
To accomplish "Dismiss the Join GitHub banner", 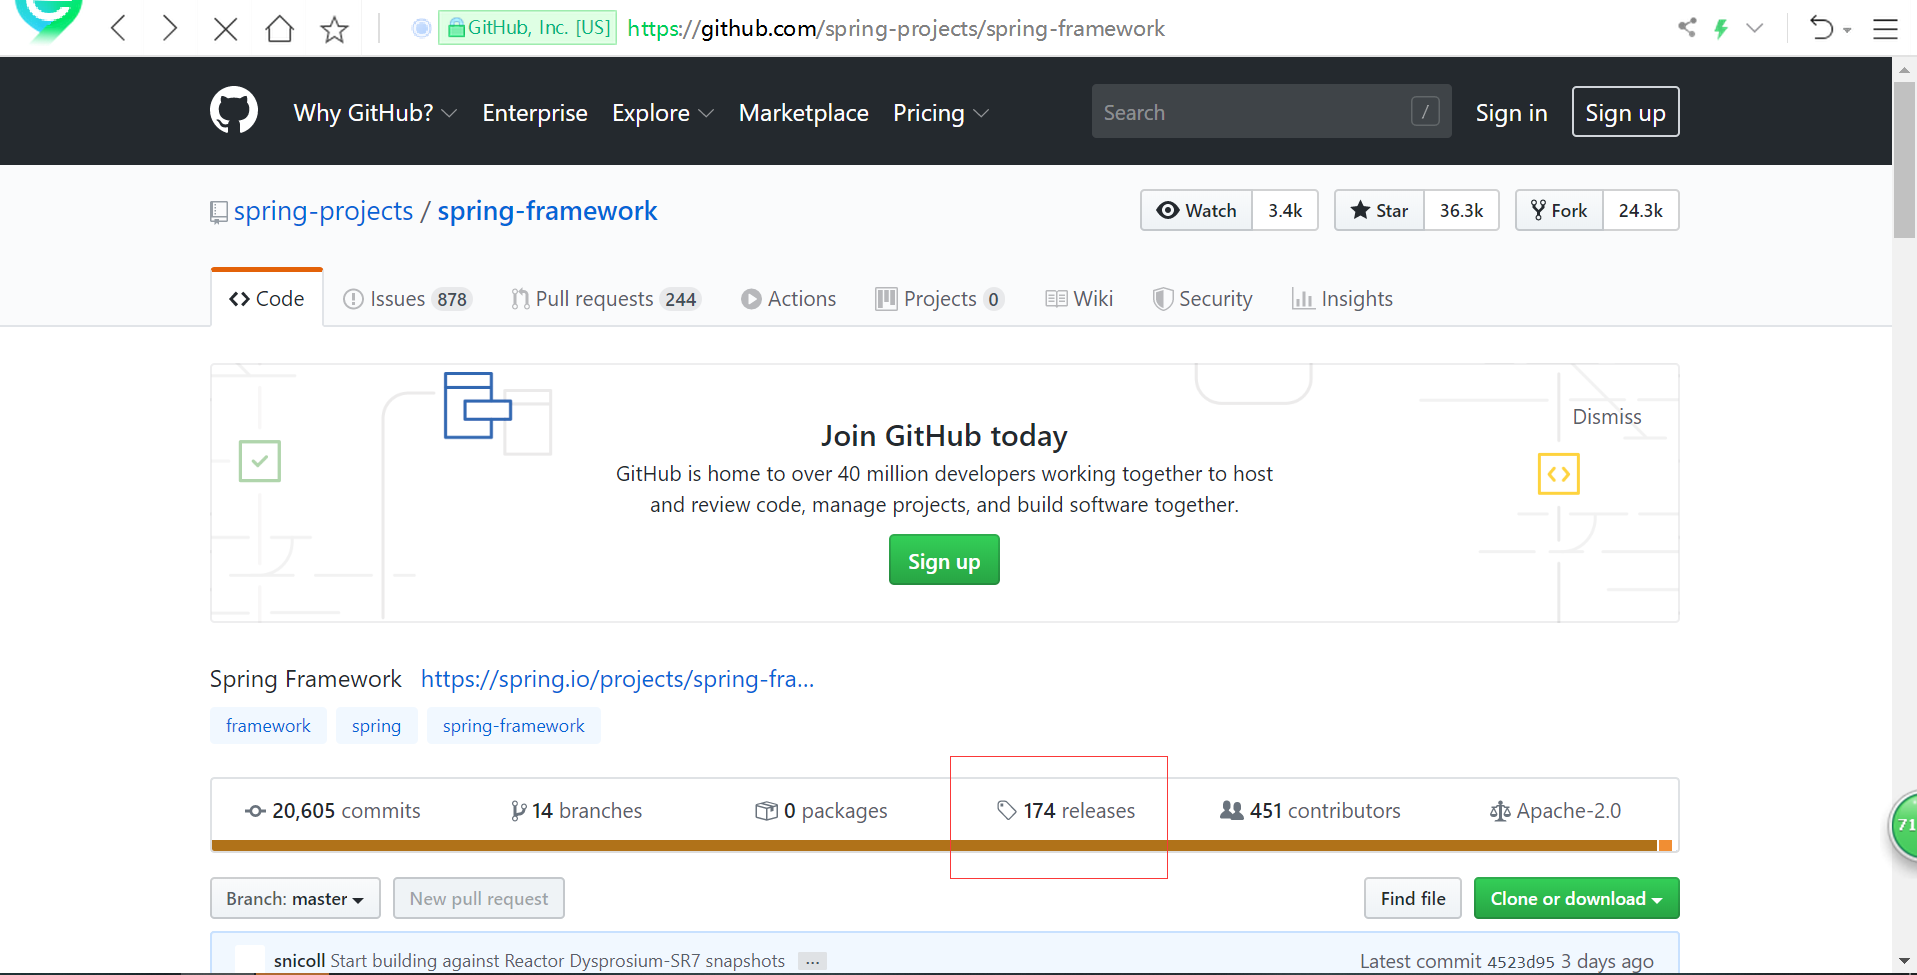I will (1606, 417).
